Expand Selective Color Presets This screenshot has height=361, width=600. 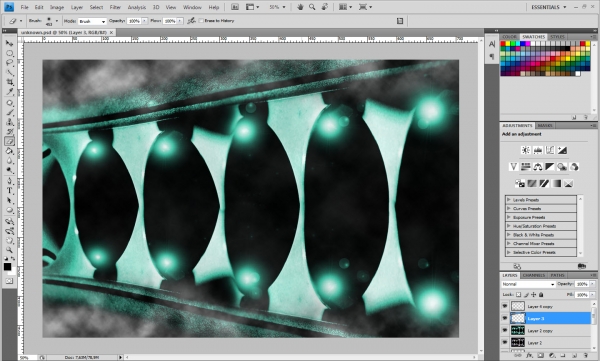click(509, 252)
